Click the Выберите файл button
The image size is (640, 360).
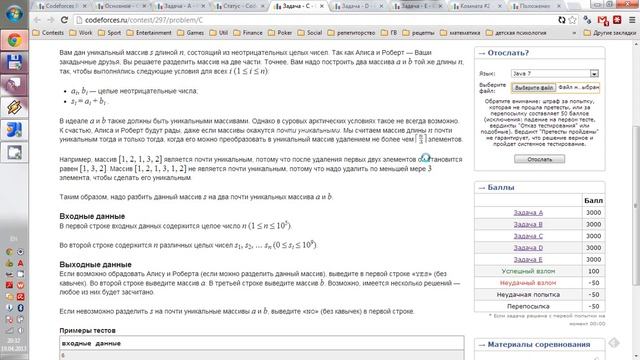click(x=533, y=88)
